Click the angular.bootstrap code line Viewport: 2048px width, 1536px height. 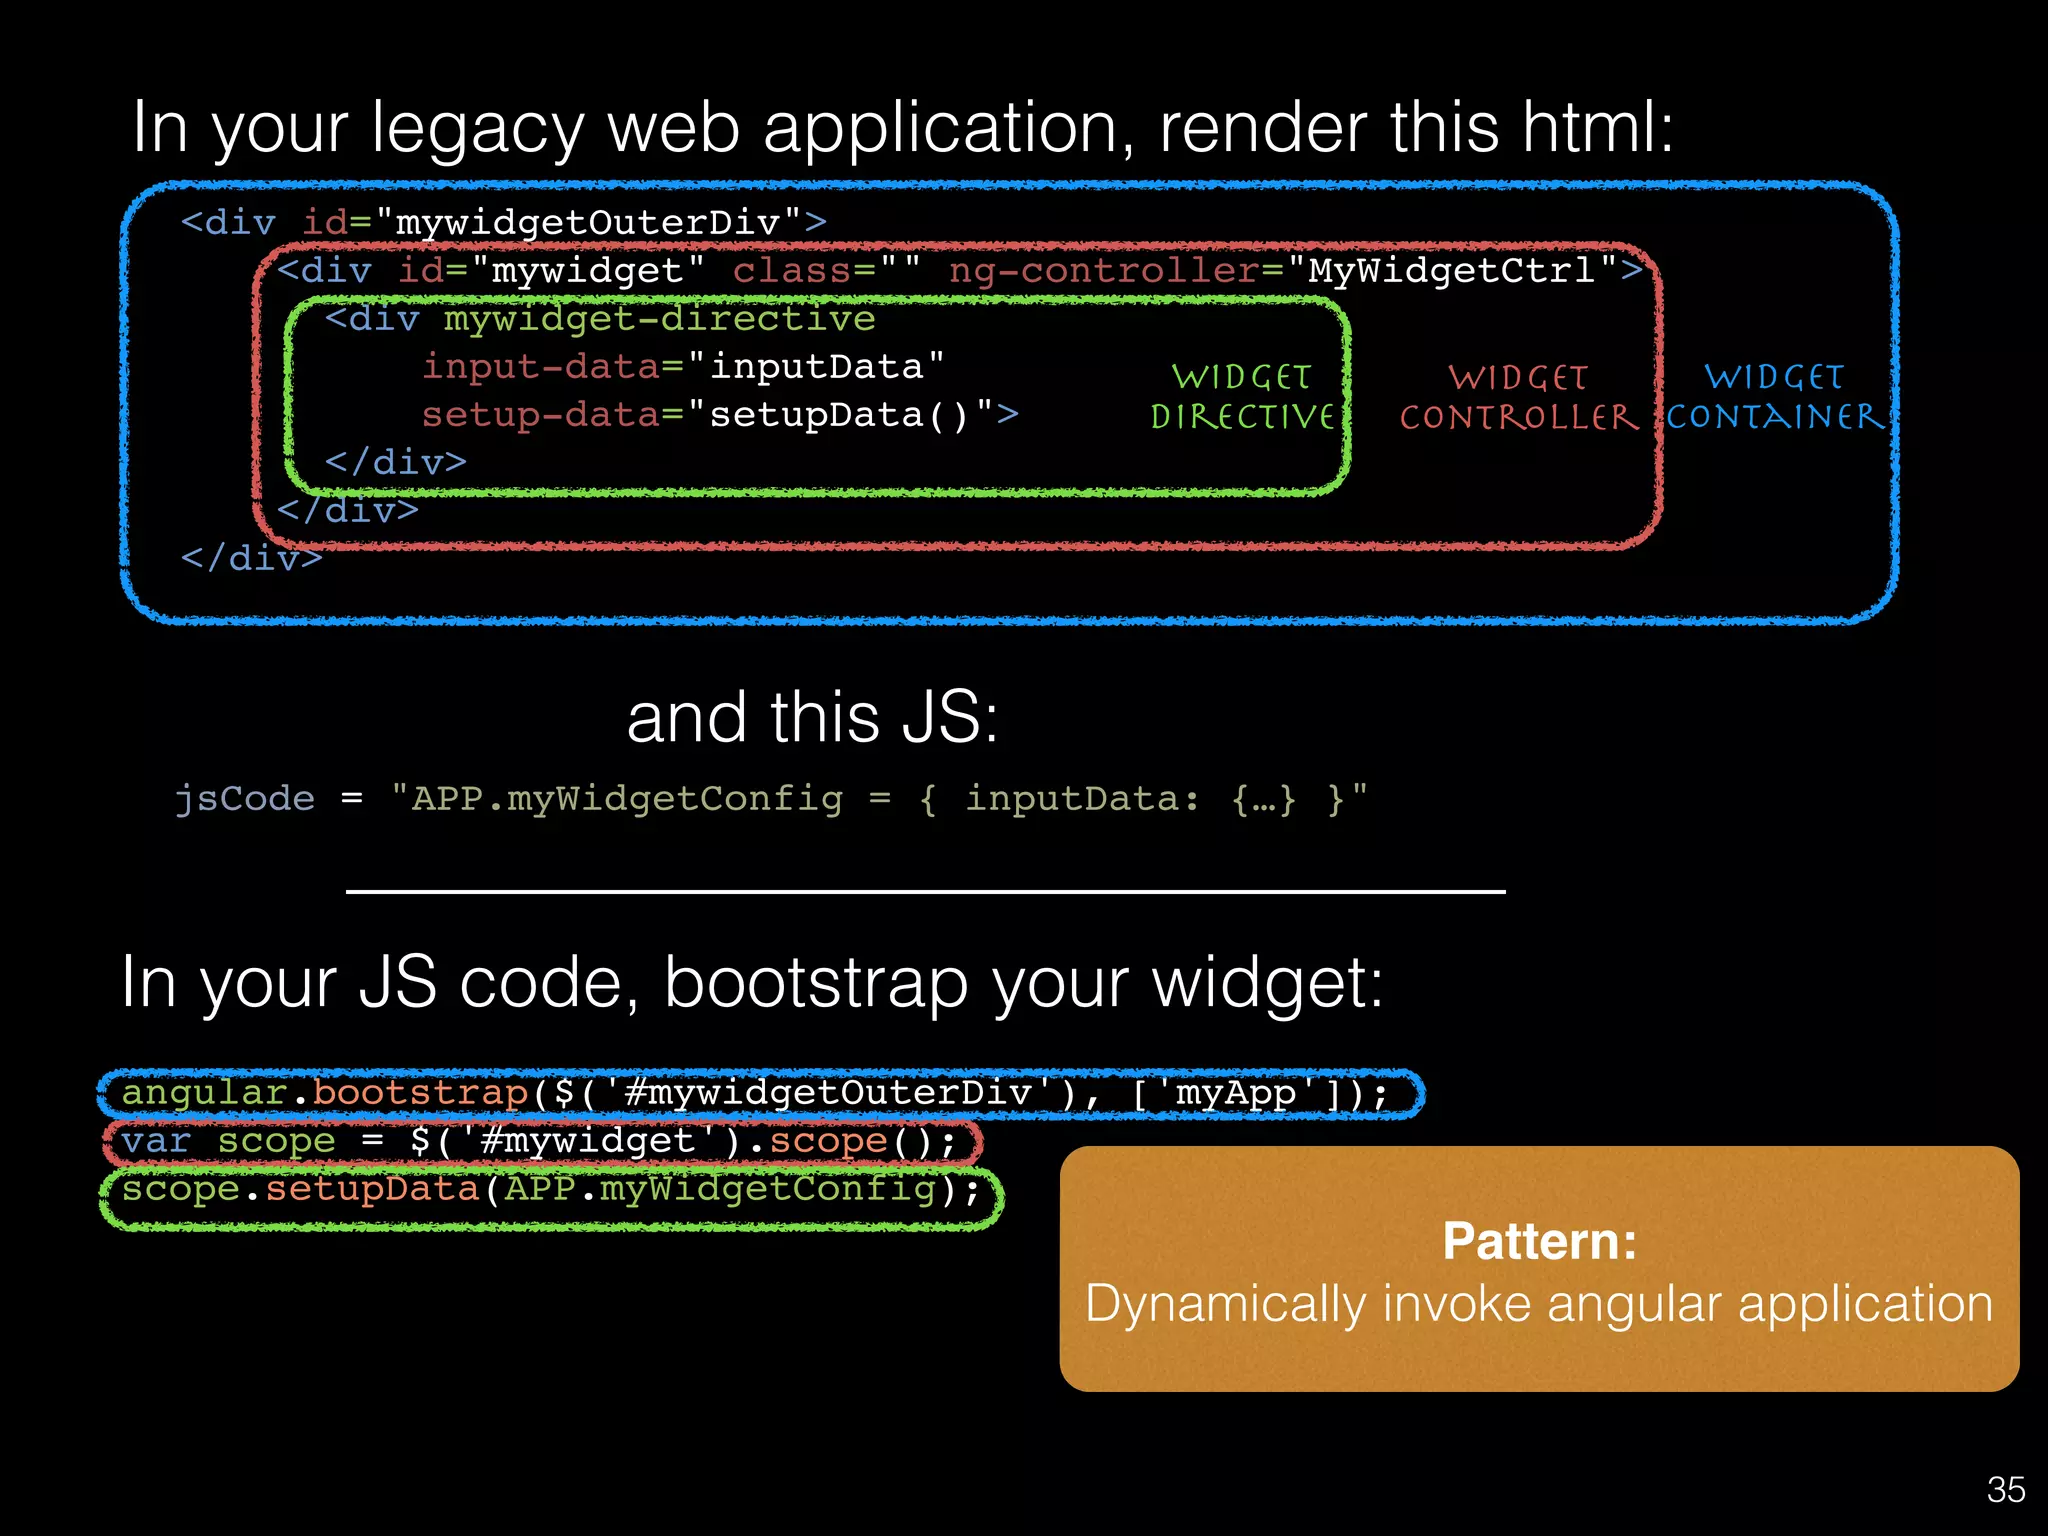click(x=755, y=1092)
